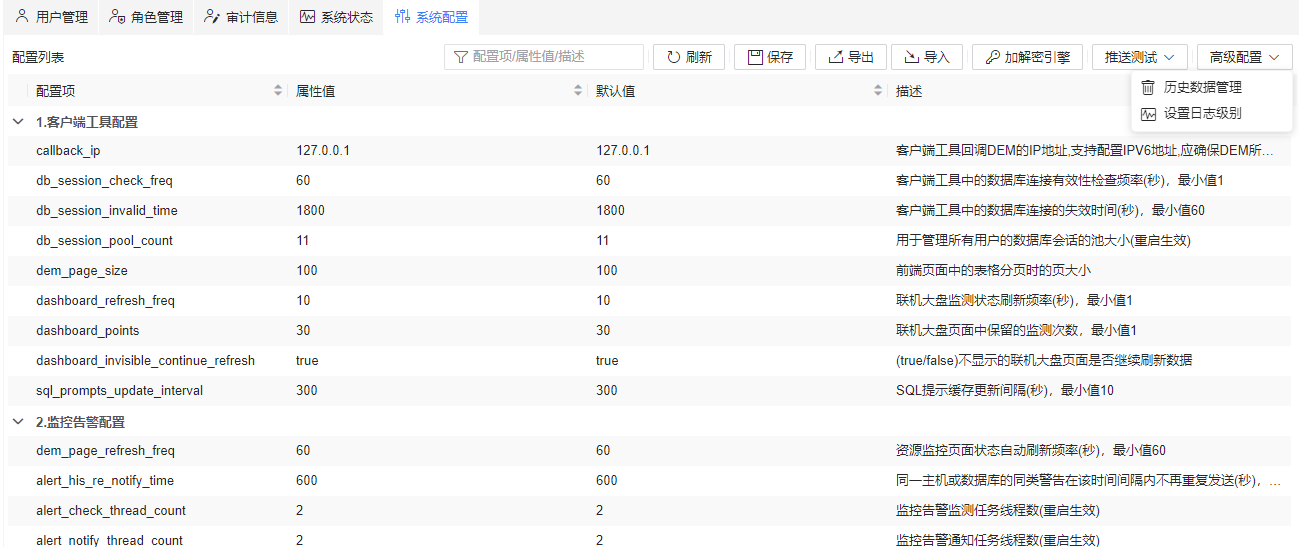Select the dashboard_points config item

88,331
